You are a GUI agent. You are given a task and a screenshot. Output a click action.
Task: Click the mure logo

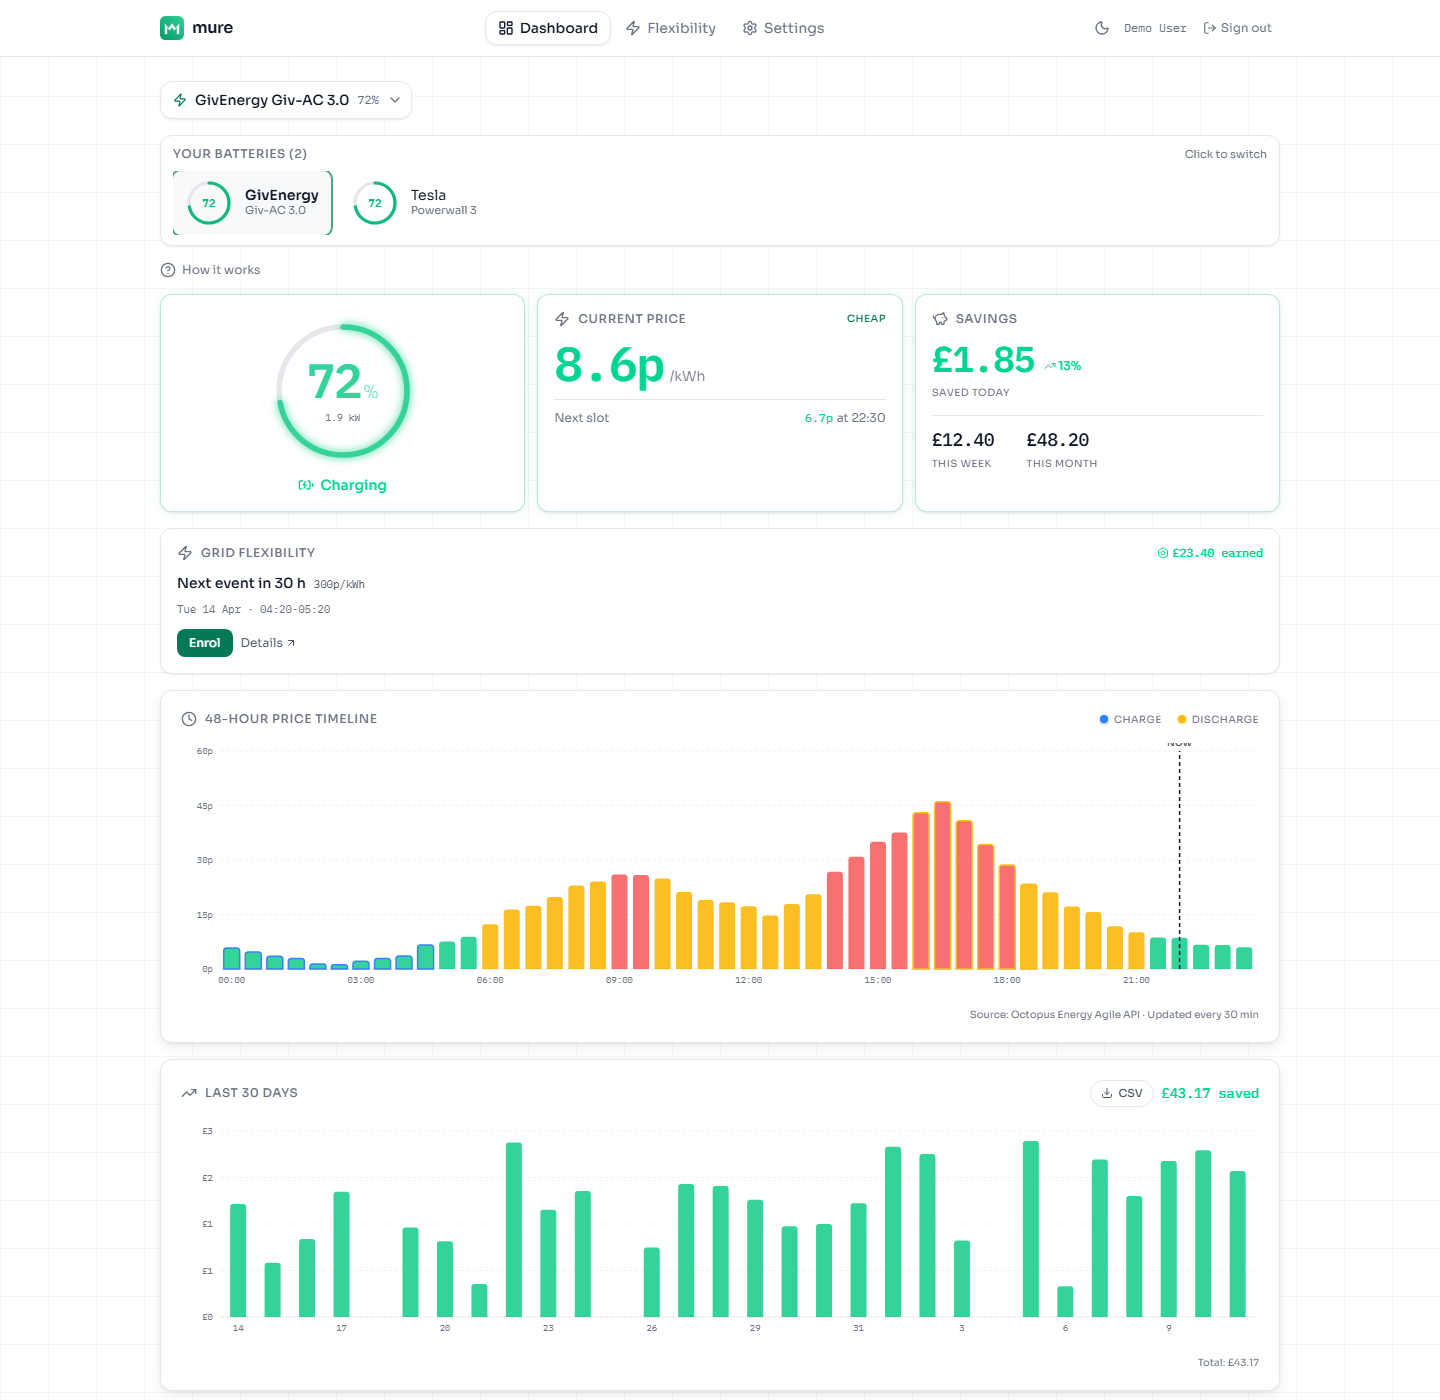point(196,28)
